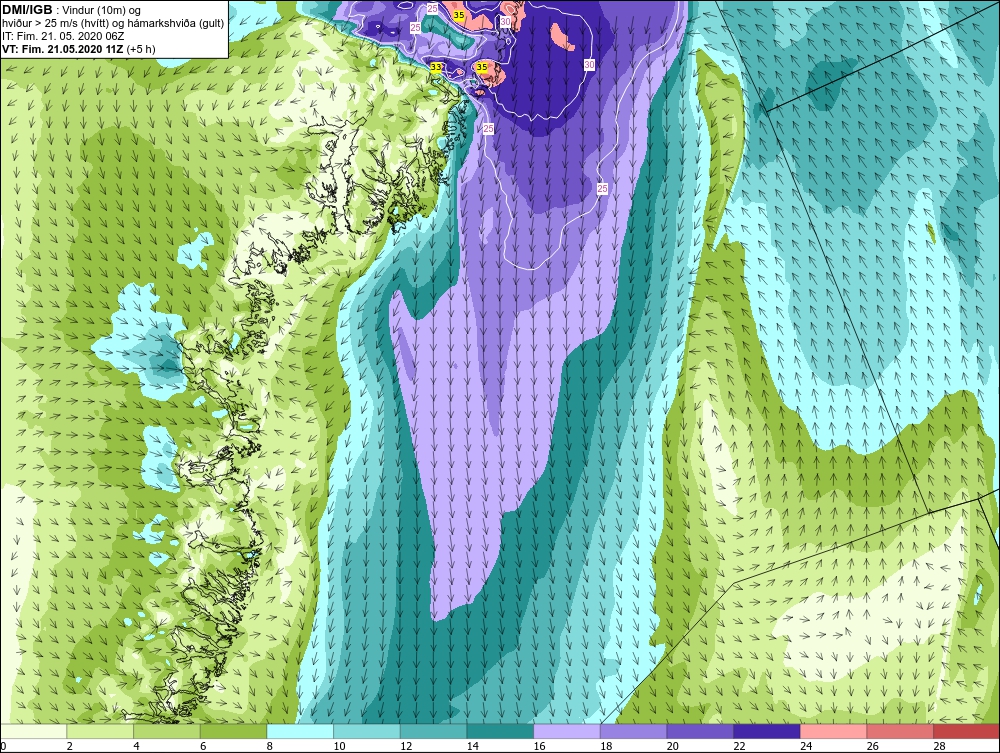Click the '(+5 h)' forecast offset text

(x=141, y=48)
